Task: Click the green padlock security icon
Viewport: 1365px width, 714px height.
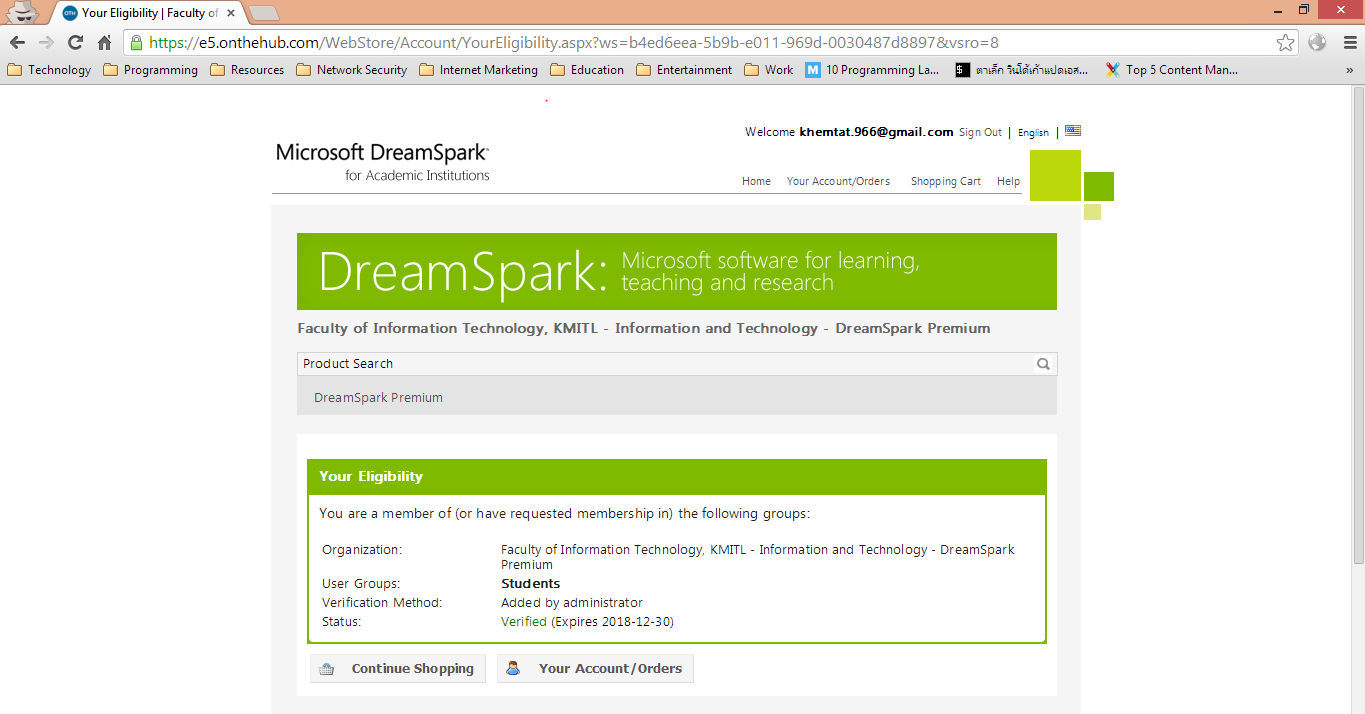Action: 136,42
